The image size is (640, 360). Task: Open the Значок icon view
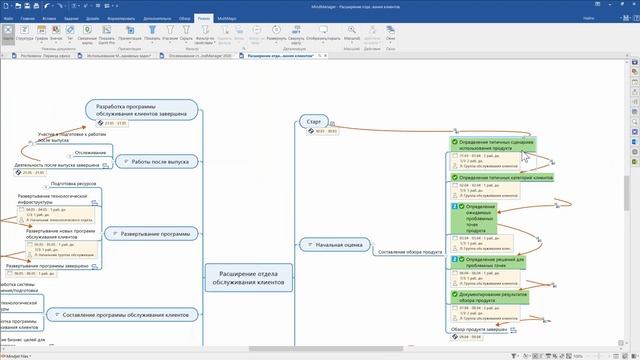point(56,33)
